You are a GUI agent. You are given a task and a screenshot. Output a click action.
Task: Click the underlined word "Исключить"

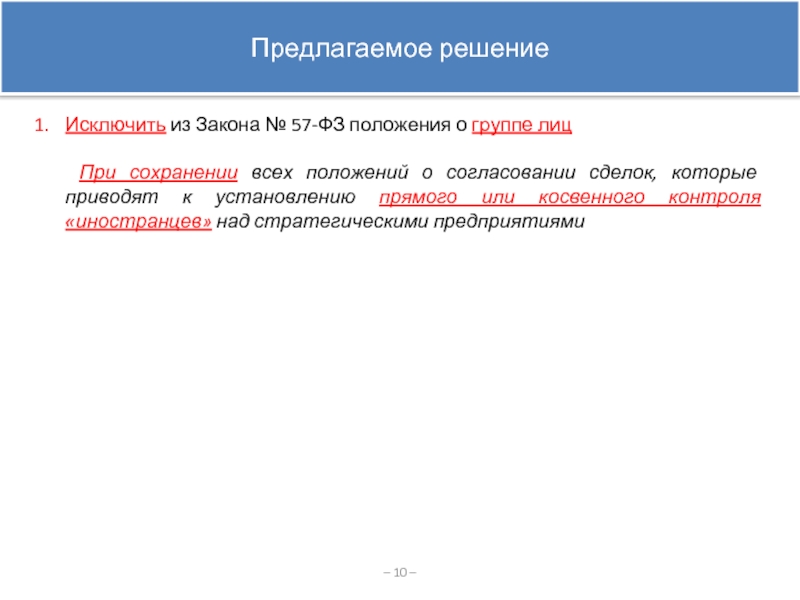click(x=115, y=125)
